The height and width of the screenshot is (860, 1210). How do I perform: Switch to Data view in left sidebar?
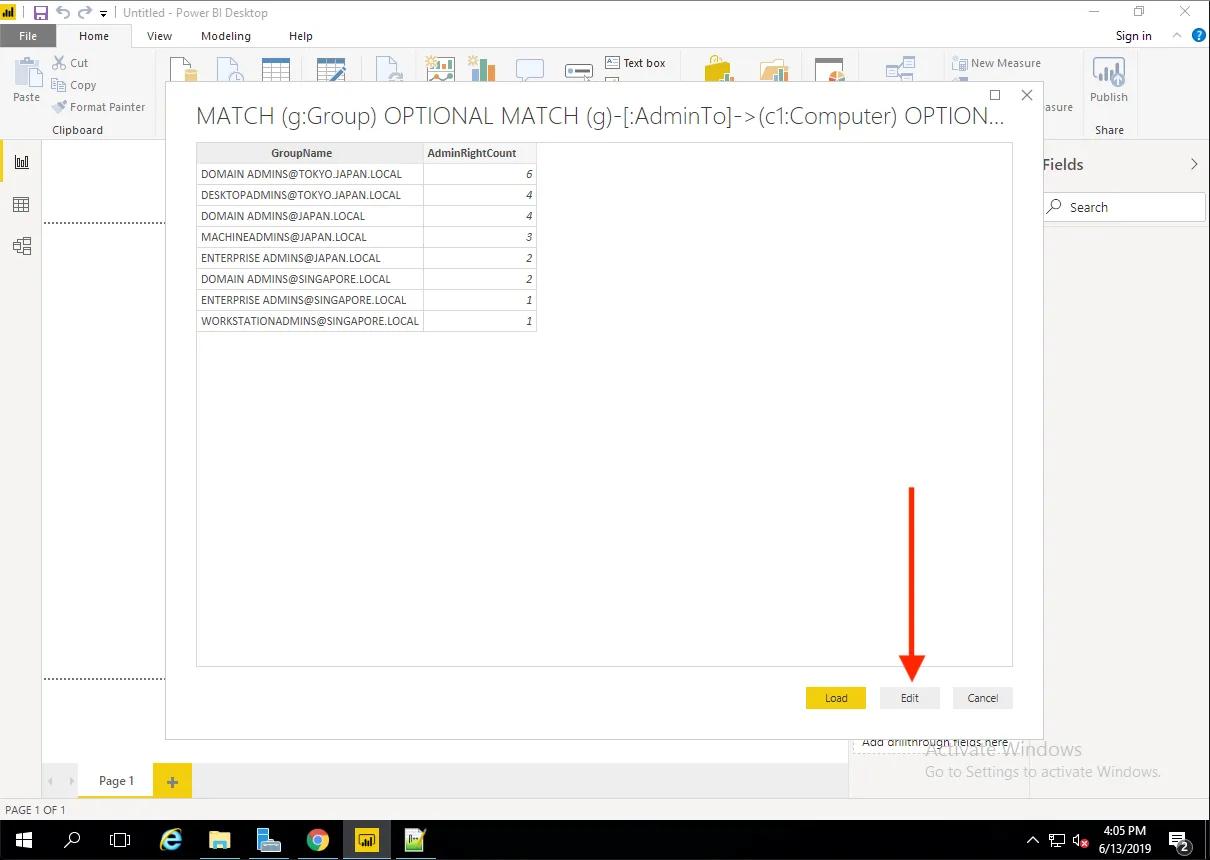[x=21, y=205]
